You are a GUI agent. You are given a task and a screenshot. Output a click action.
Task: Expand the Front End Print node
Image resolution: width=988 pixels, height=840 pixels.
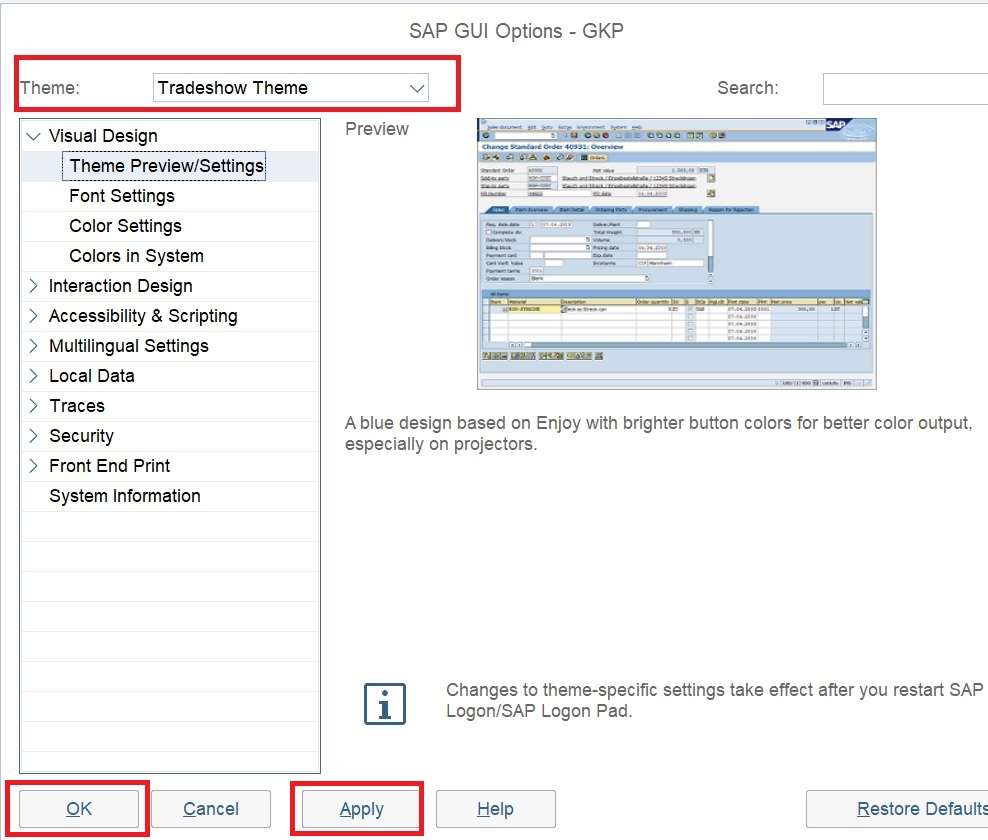(x=34, y=466)
